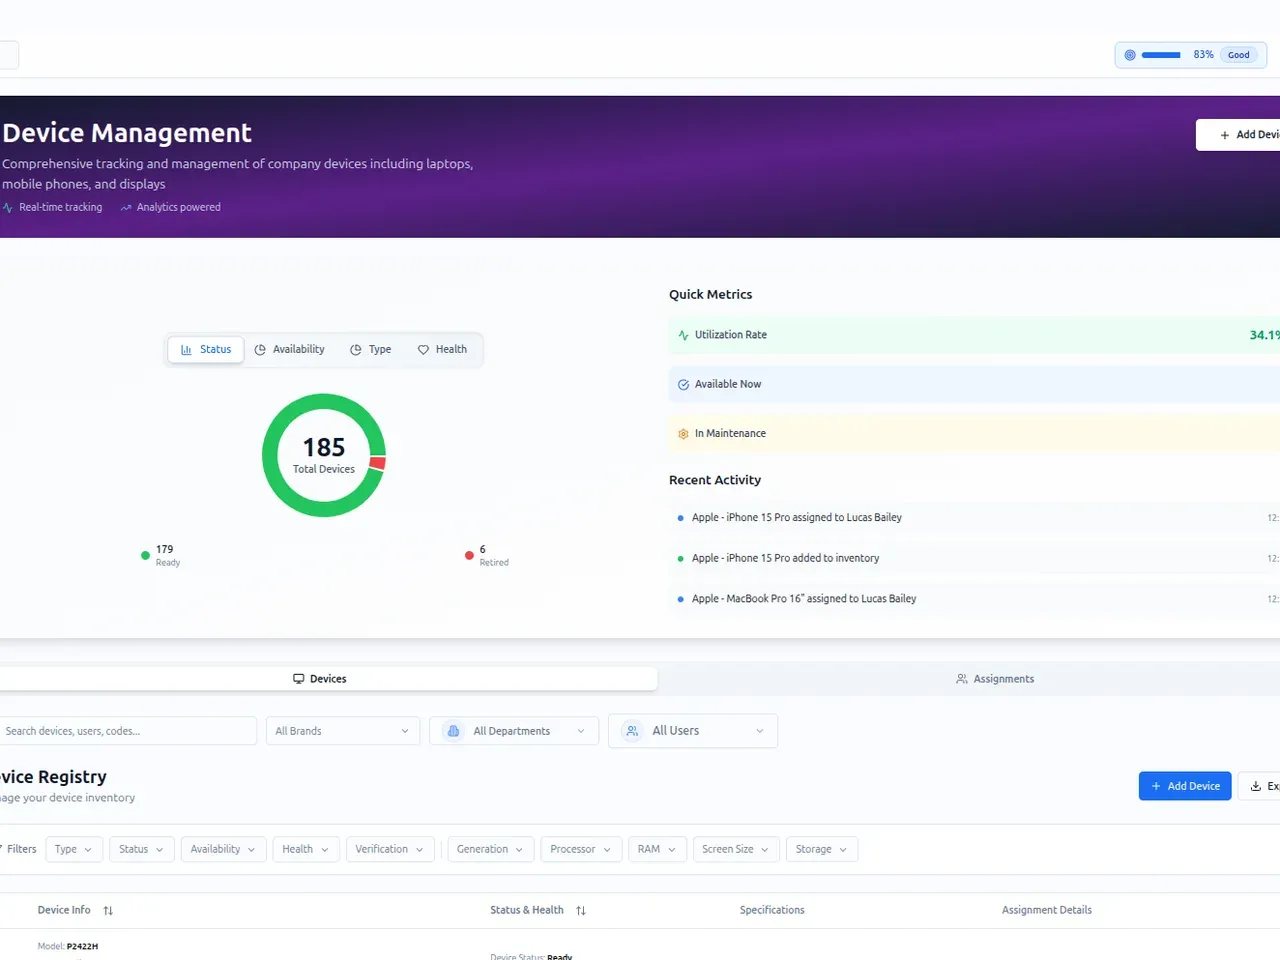Click the Good status badge
Image resolution: width=1280 pixels, height=960 pixels.
pyautogui.click(x=1239, y=55)
